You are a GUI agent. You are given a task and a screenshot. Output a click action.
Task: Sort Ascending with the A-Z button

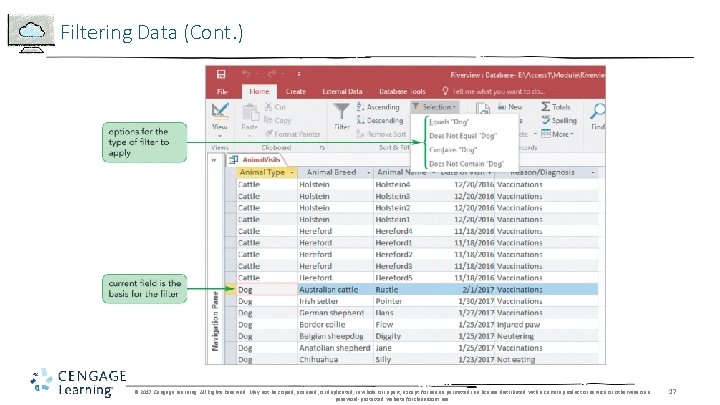[378, 107]
